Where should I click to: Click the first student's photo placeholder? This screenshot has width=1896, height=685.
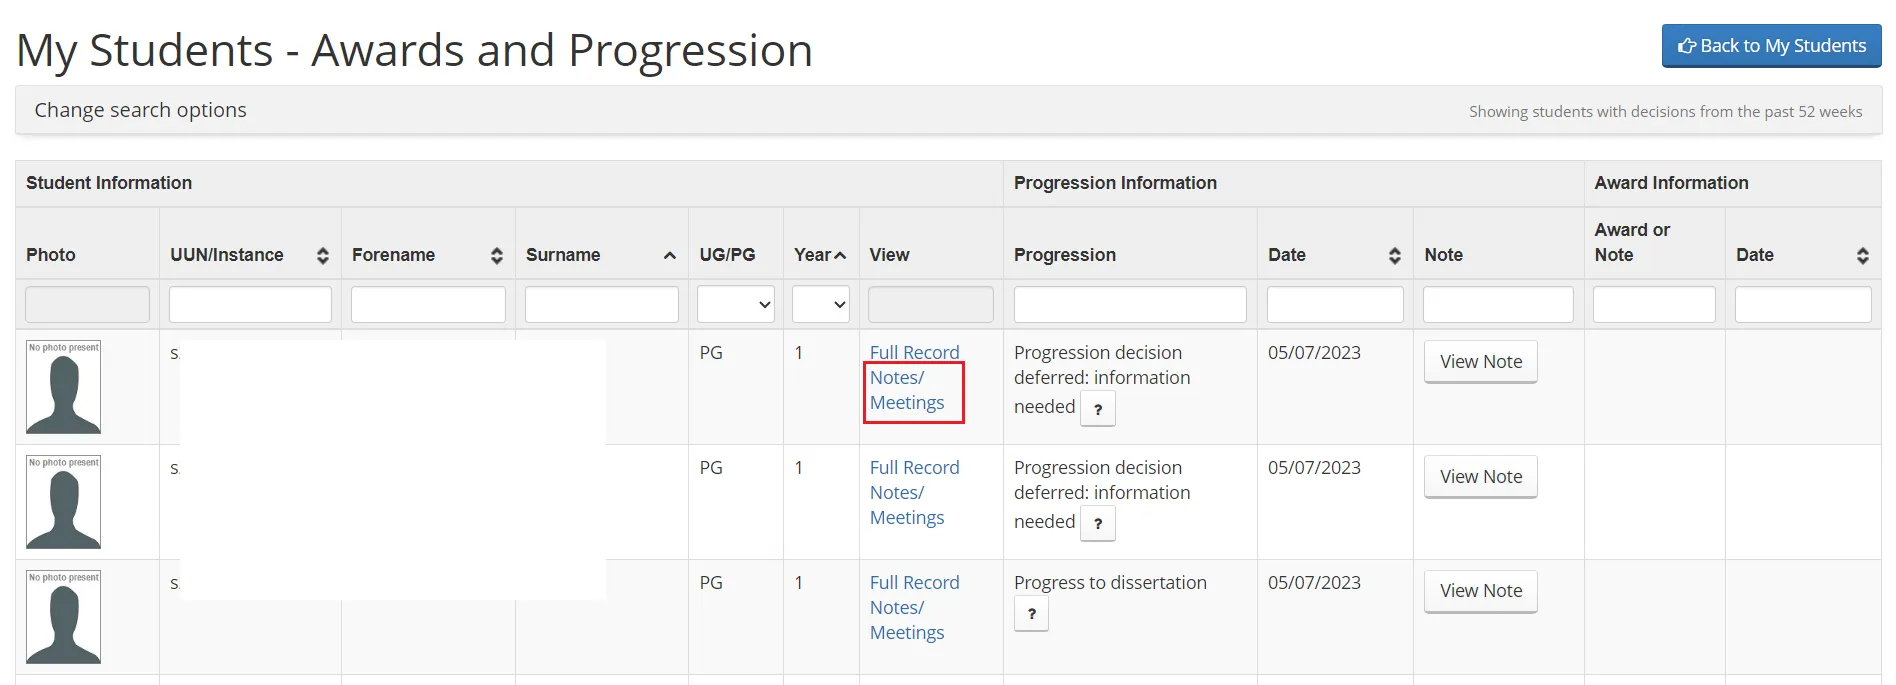pos(63,387)
